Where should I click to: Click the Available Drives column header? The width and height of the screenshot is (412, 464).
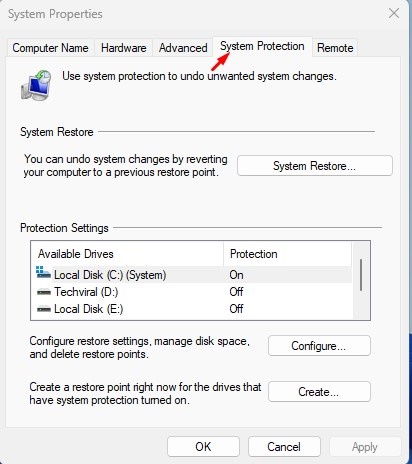(127, 254)
